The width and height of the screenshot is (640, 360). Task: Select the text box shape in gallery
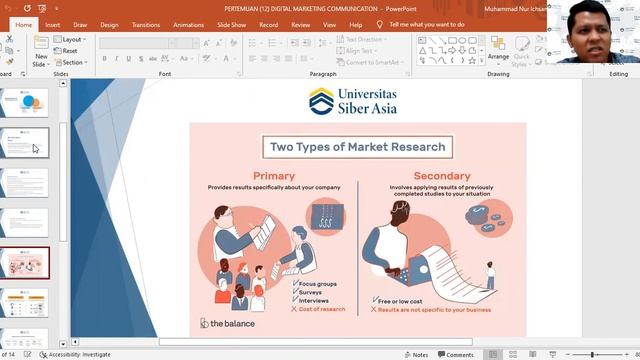pyautogui.click(x=422, y=40)
